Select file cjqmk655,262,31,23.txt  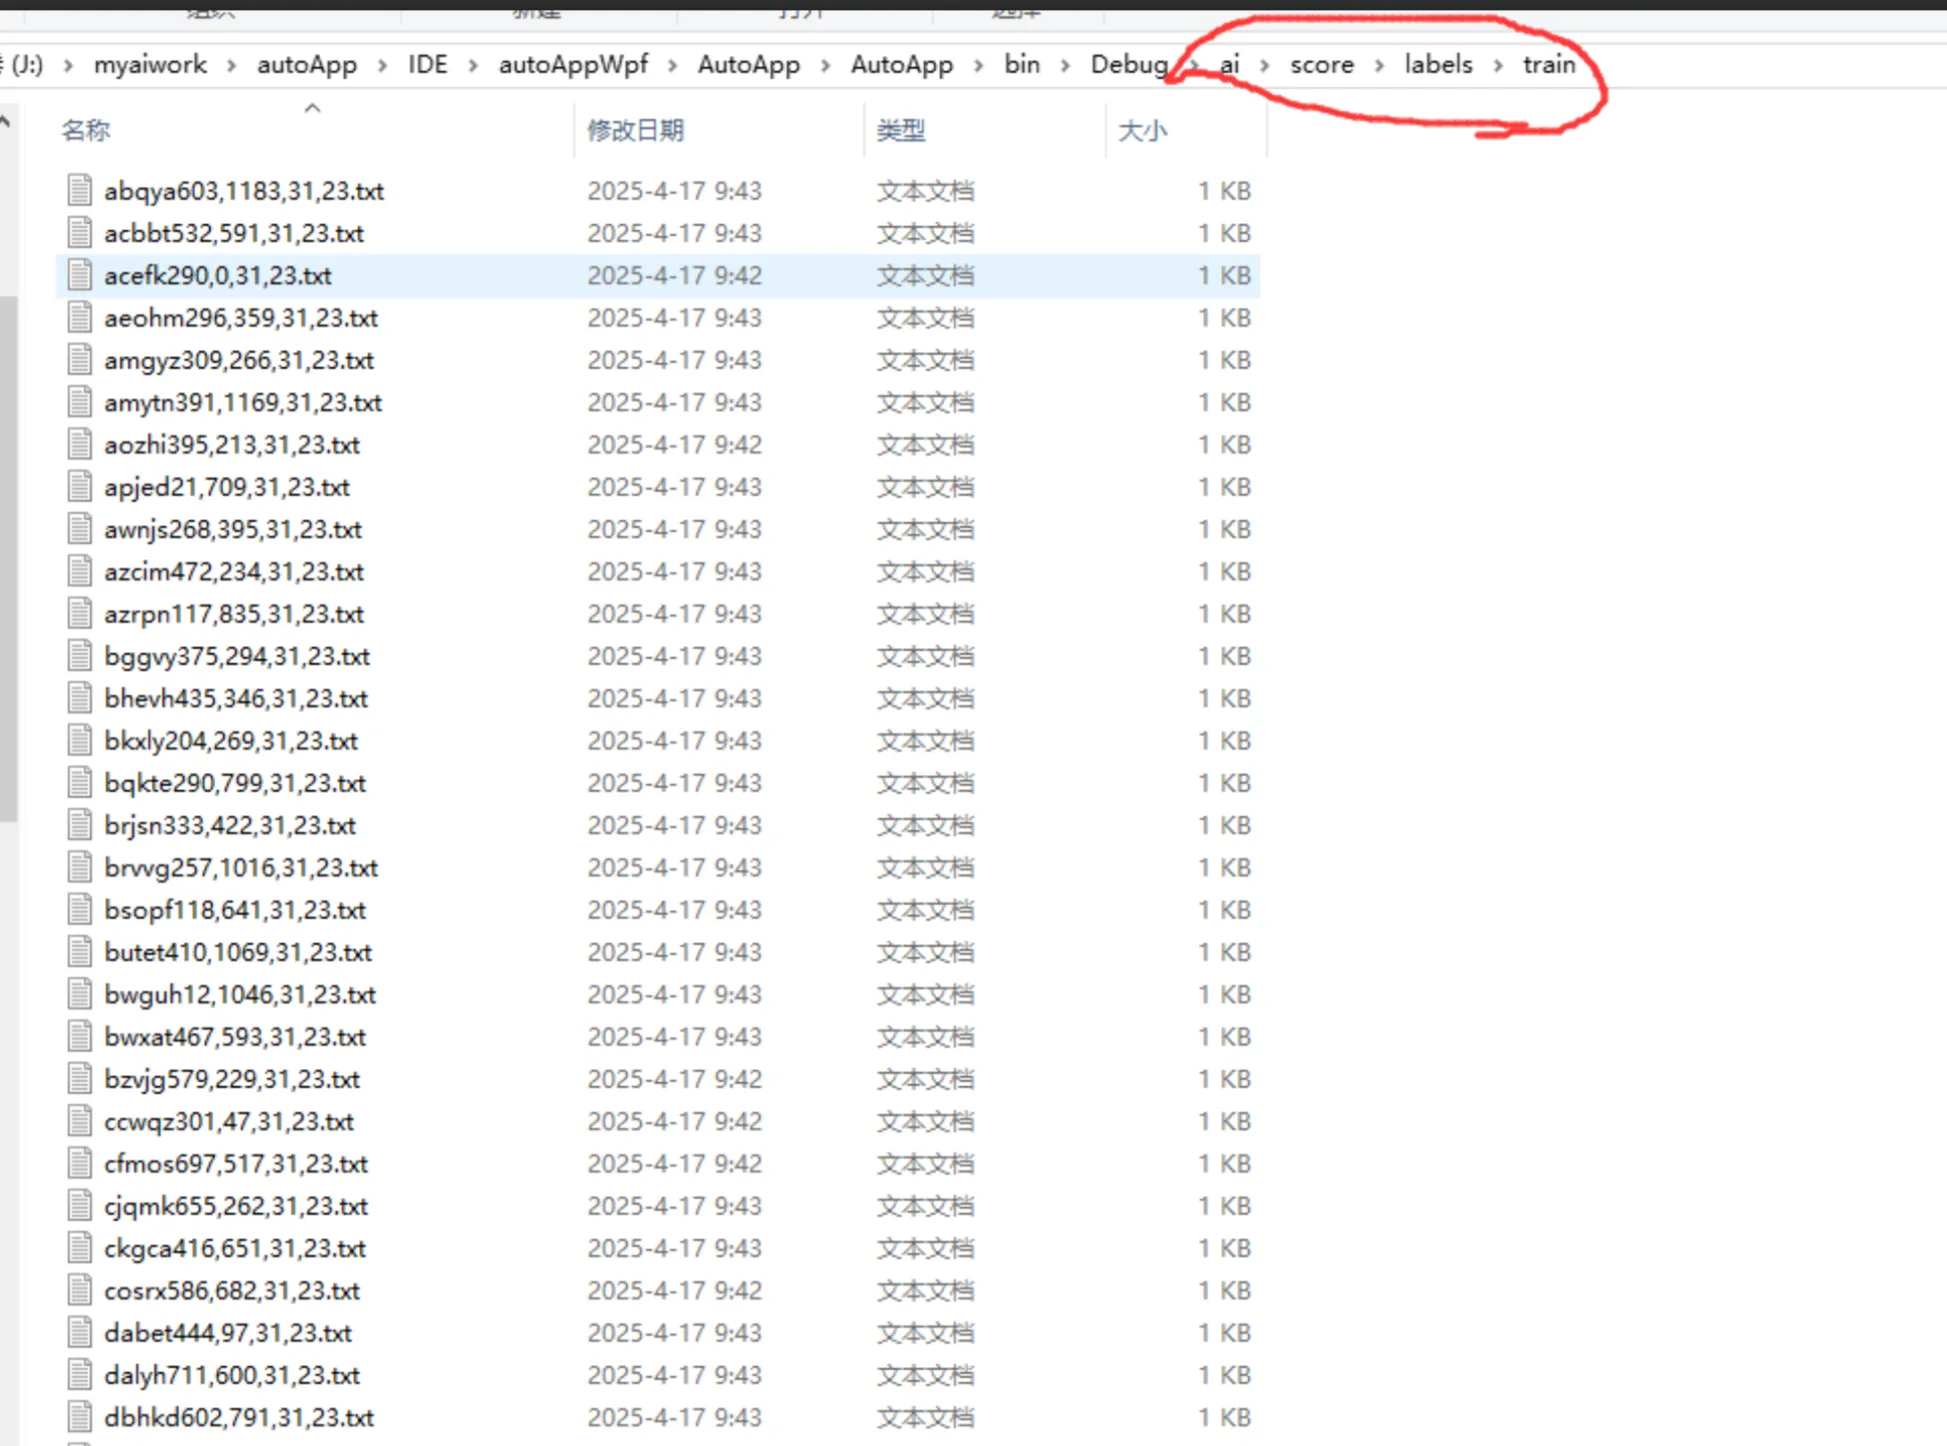pyautogui.click(x=236, y=1206)
